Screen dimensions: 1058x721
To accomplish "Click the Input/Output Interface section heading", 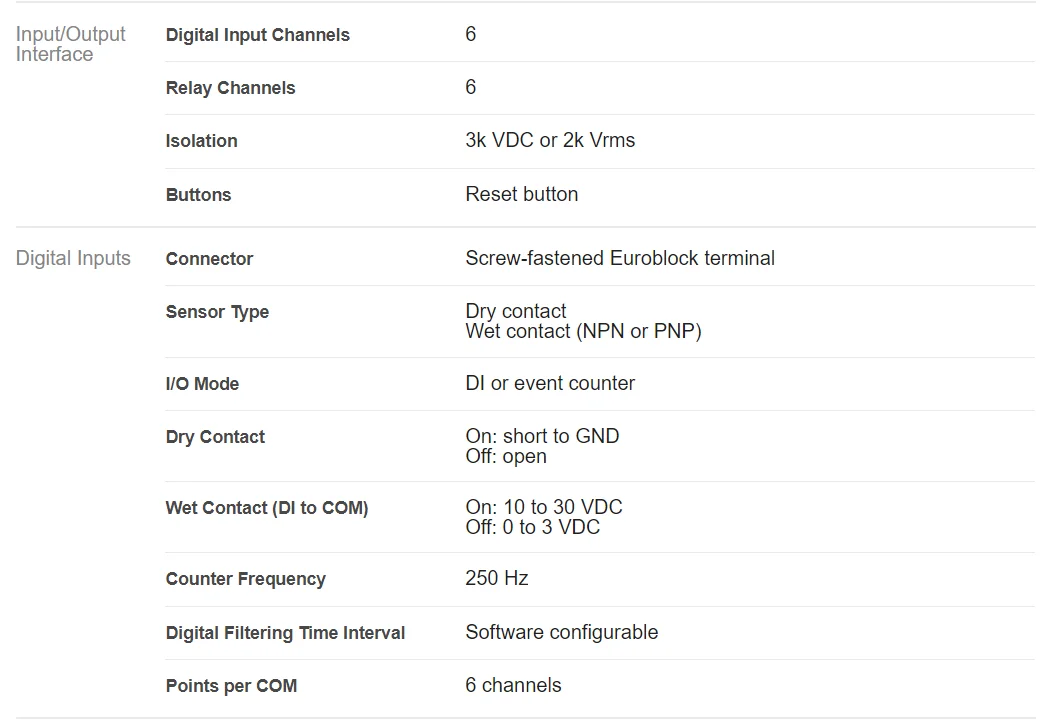I will coord(70,44).
